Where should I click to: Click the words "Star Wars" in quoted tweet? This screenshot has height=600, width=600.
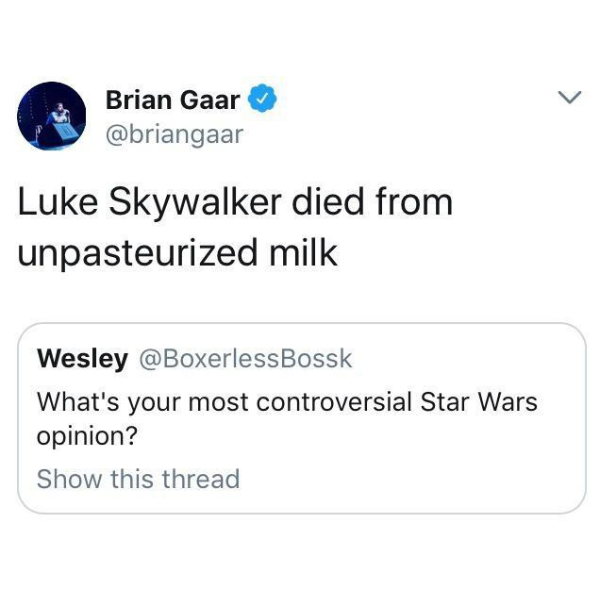tap(479, 402)
